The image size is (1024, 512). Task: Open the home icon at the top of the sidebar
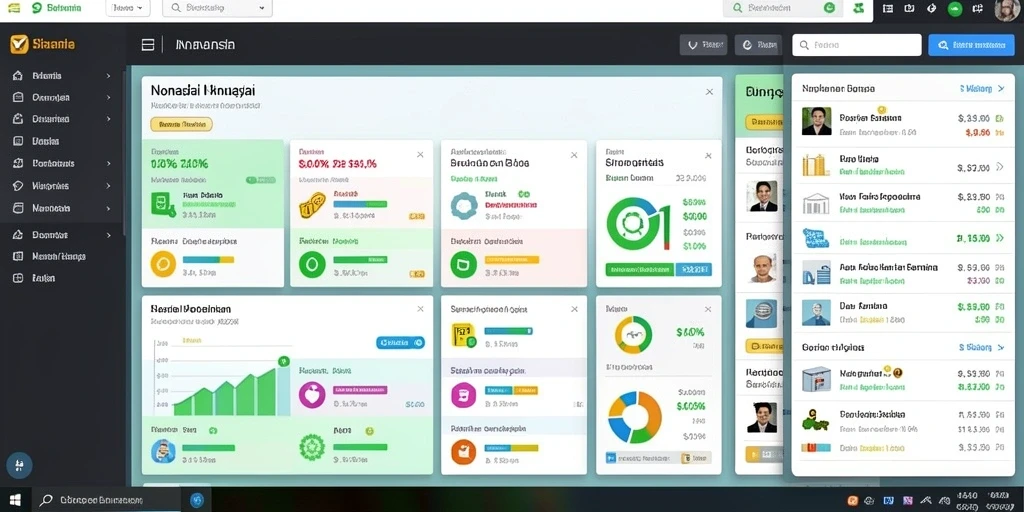coord(18,76)
